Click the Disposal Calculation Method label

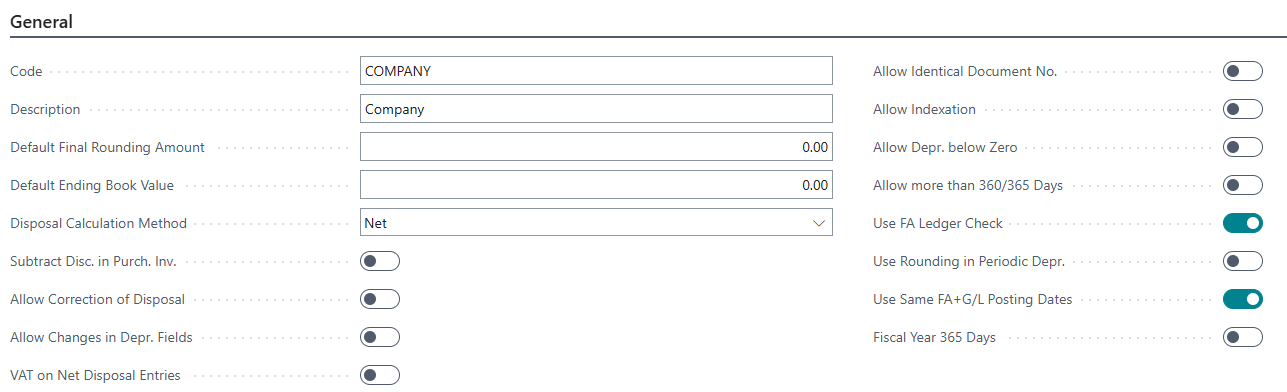tap(98, 223)
